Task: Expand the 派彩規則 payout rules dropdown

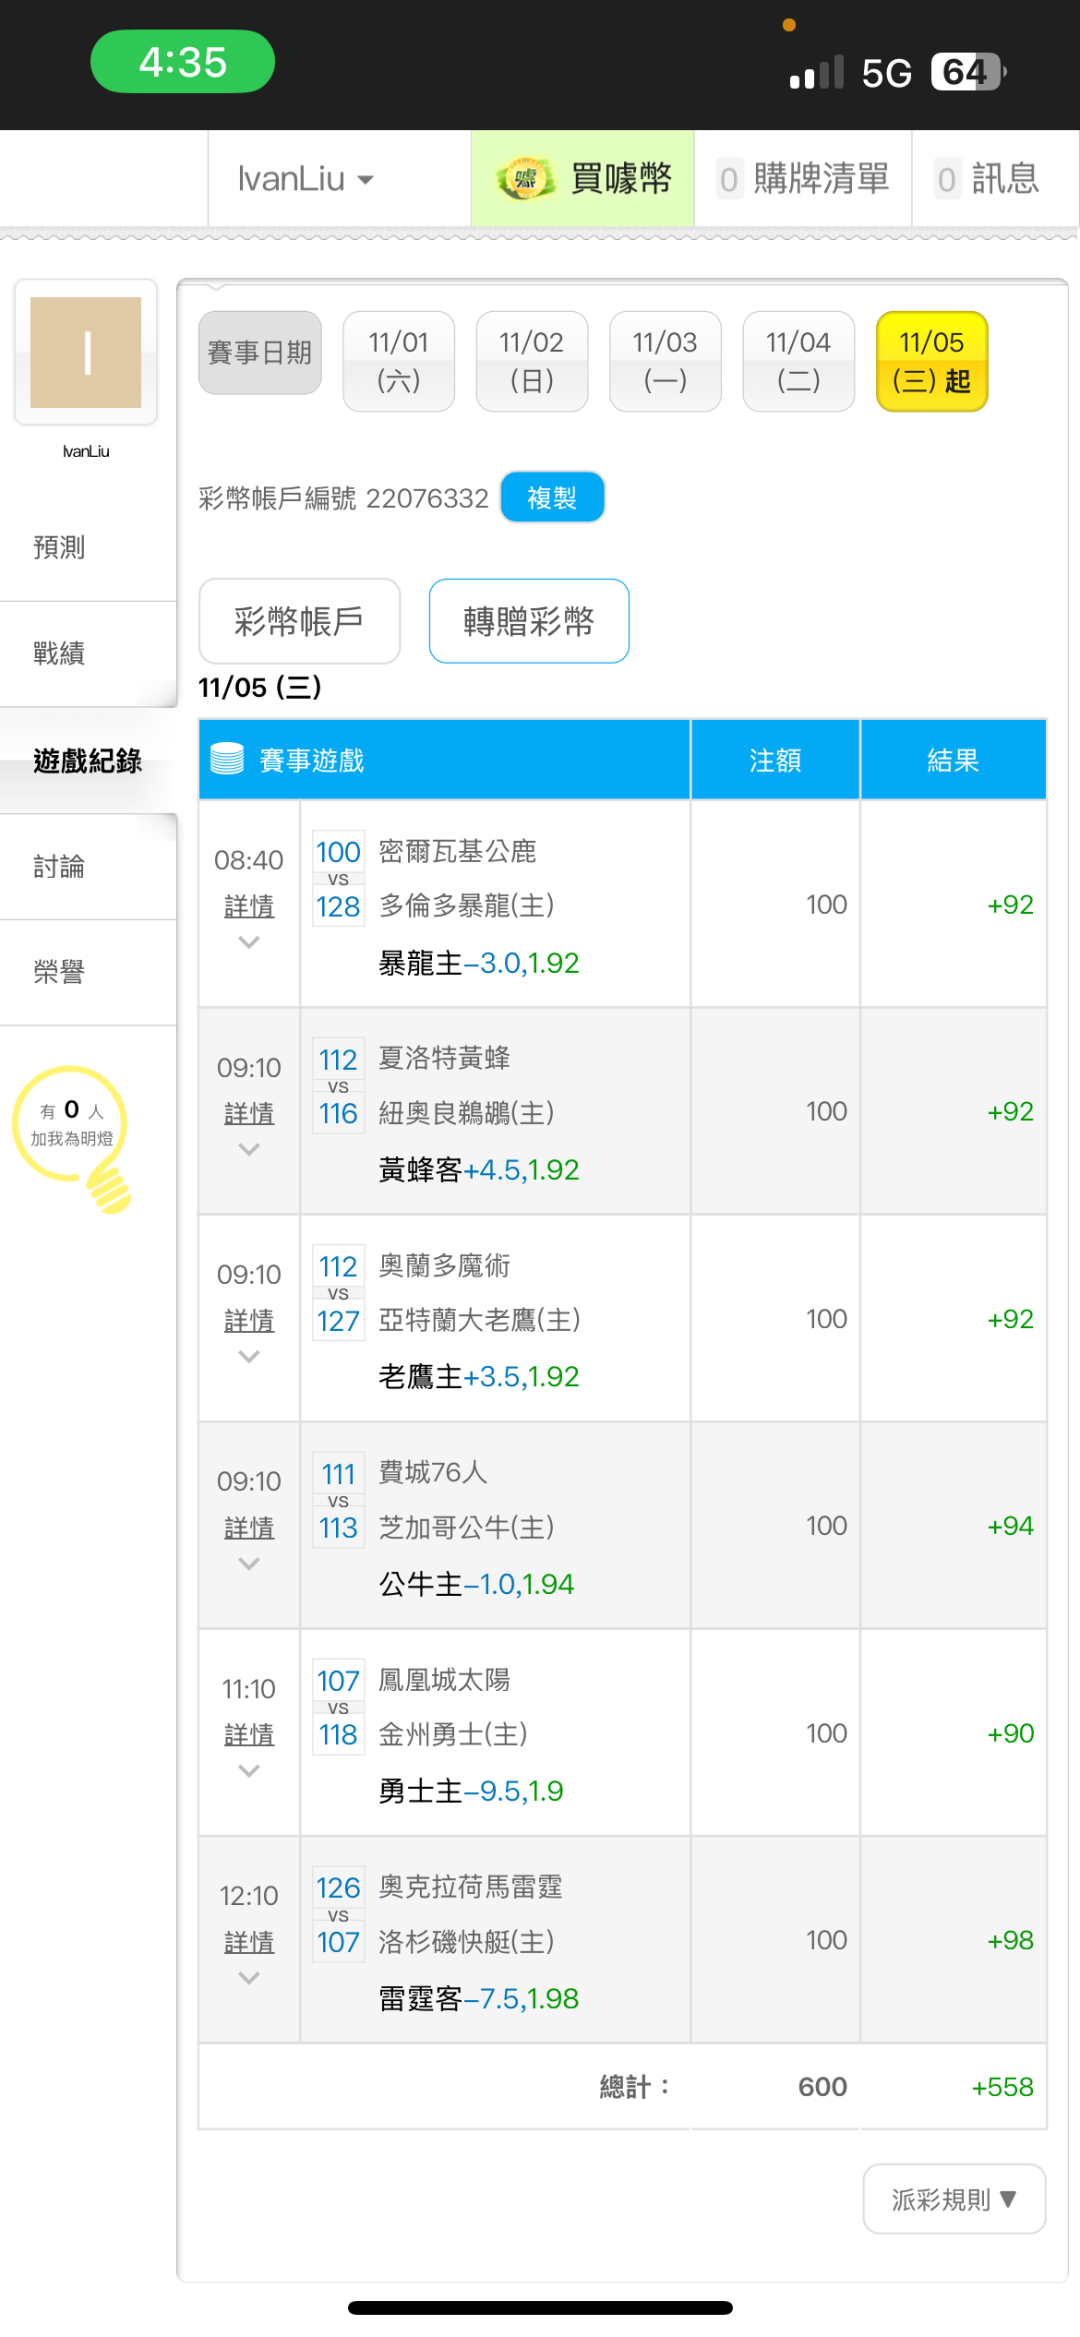Action: coord(954,2199)
